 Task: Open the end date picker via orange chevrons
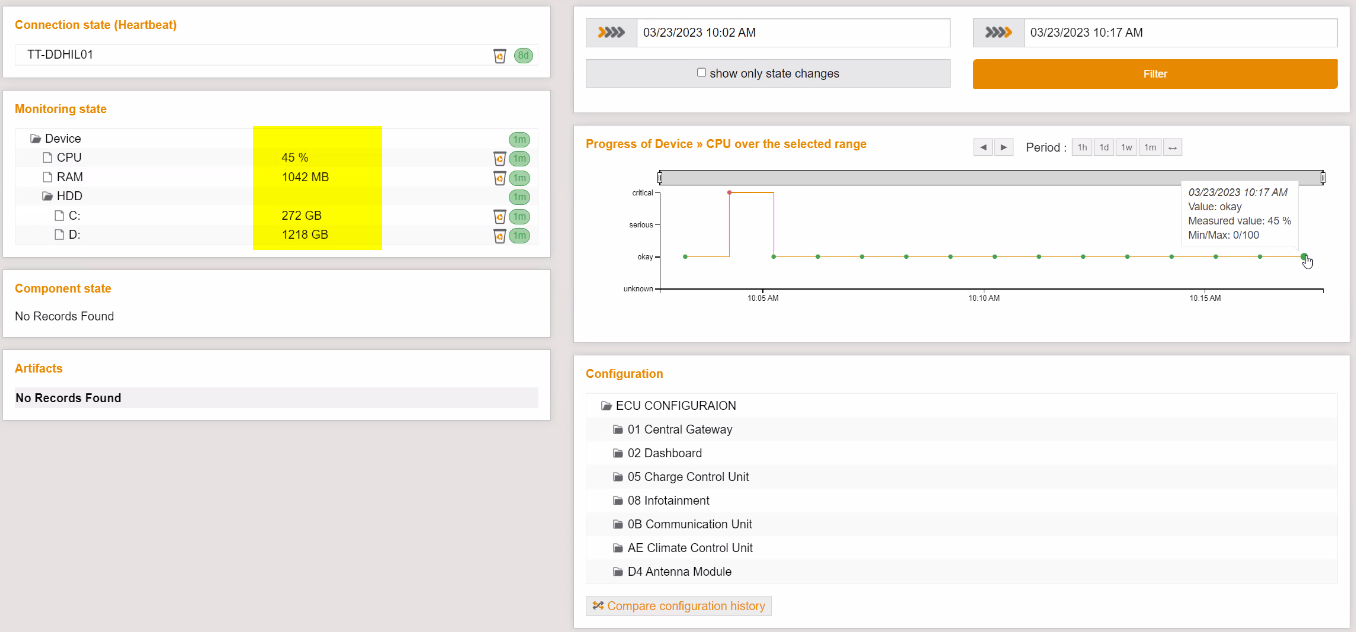tap(997, 32)
